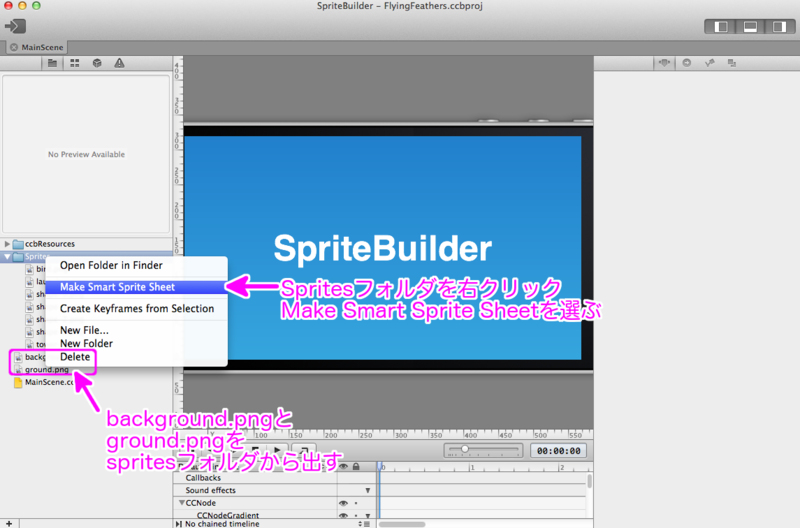Open the Warnings triangle tab icon
Image resolution: width=800 pixels, height=528 pixels.
point(119,63)
